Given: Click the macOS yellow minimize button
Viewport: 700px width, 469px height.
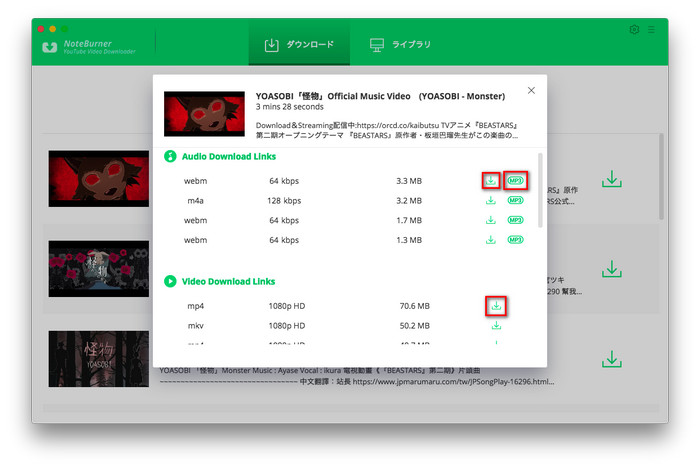Looking at the screenshot, I should [53, 29].
